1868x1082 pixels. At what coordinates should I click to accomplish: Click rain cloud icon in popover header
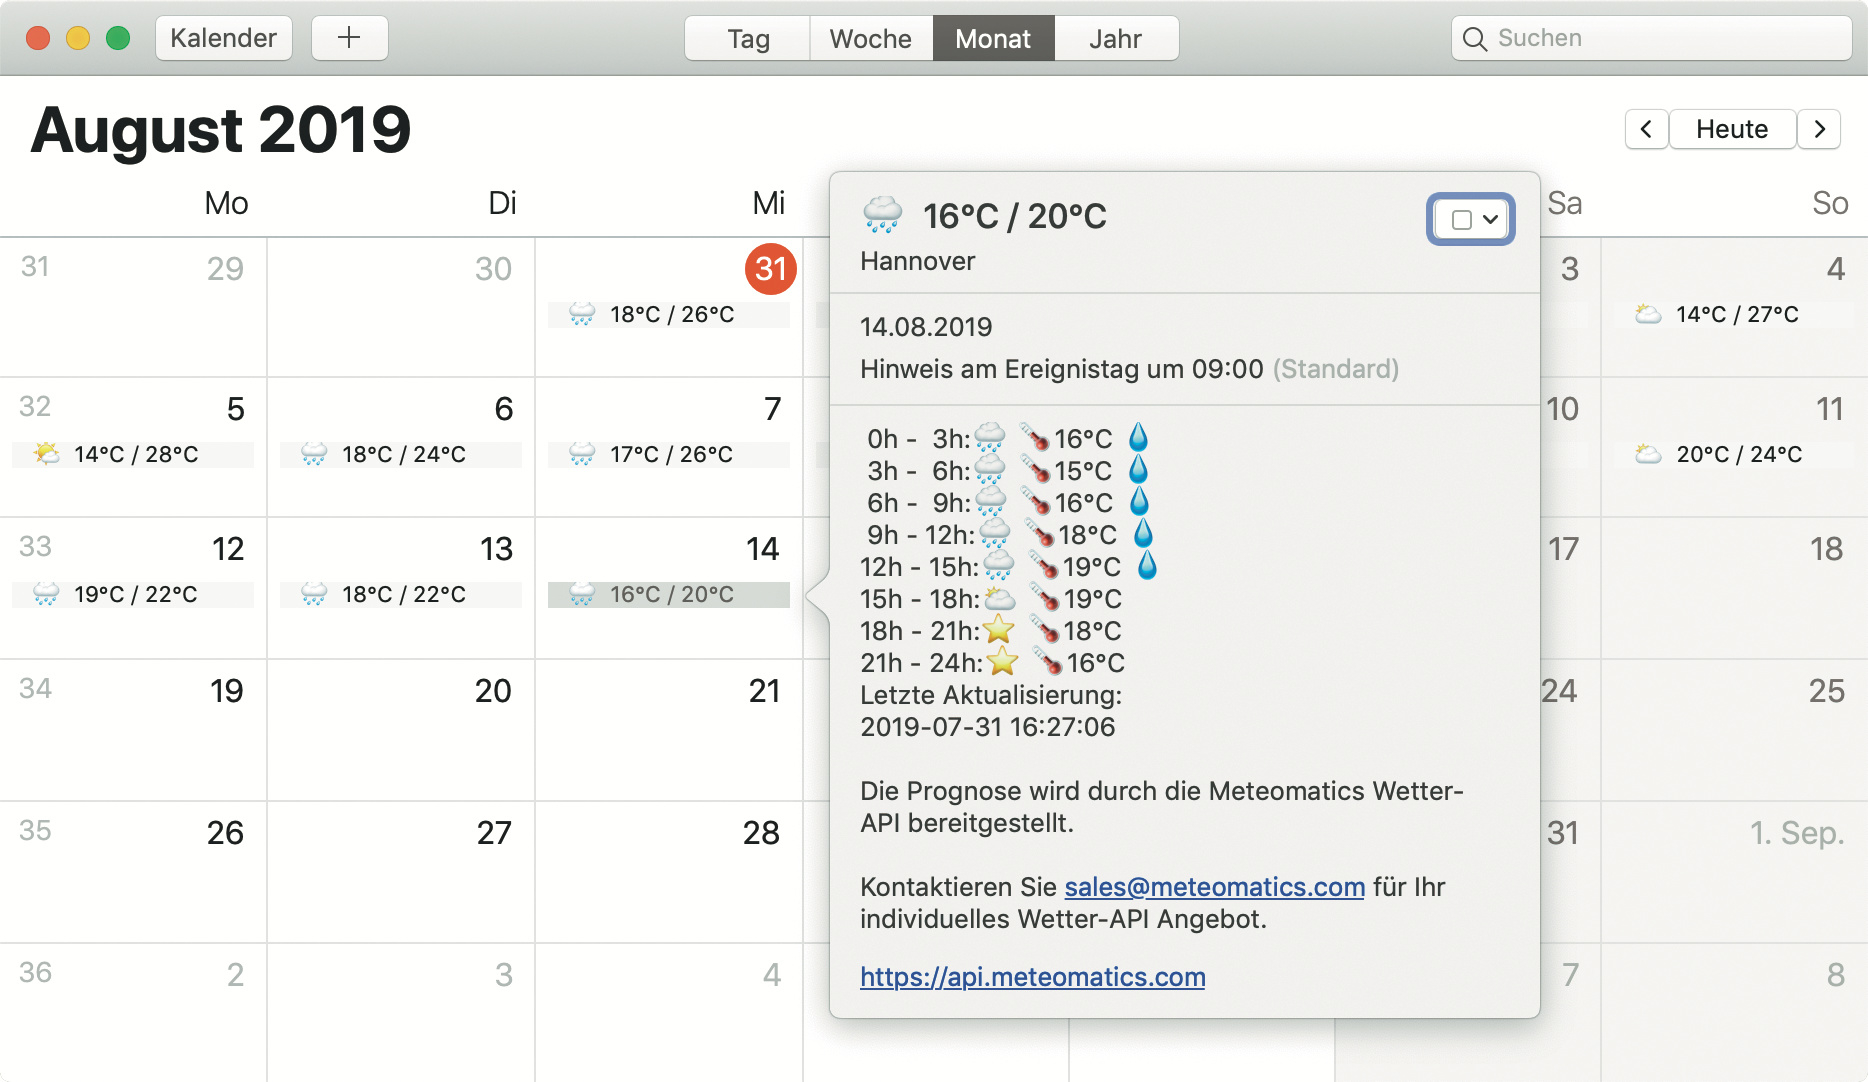tap(882, 215)
